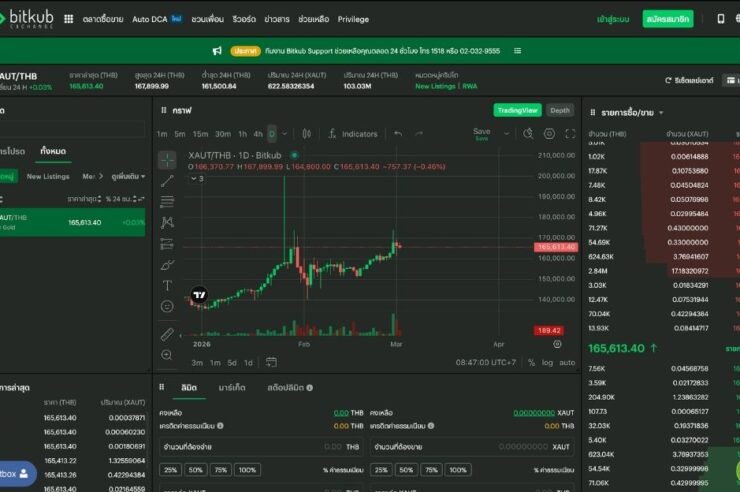Select the Text tool in chart toolbar
This screenshot has width=740, height=492.
167,285
